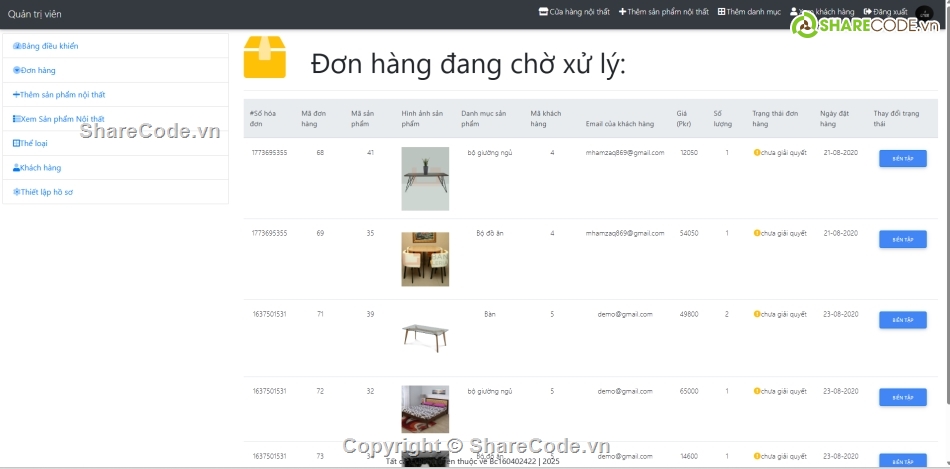Click the price 65000 in order 72 row
950x469 pixels.
689,391
